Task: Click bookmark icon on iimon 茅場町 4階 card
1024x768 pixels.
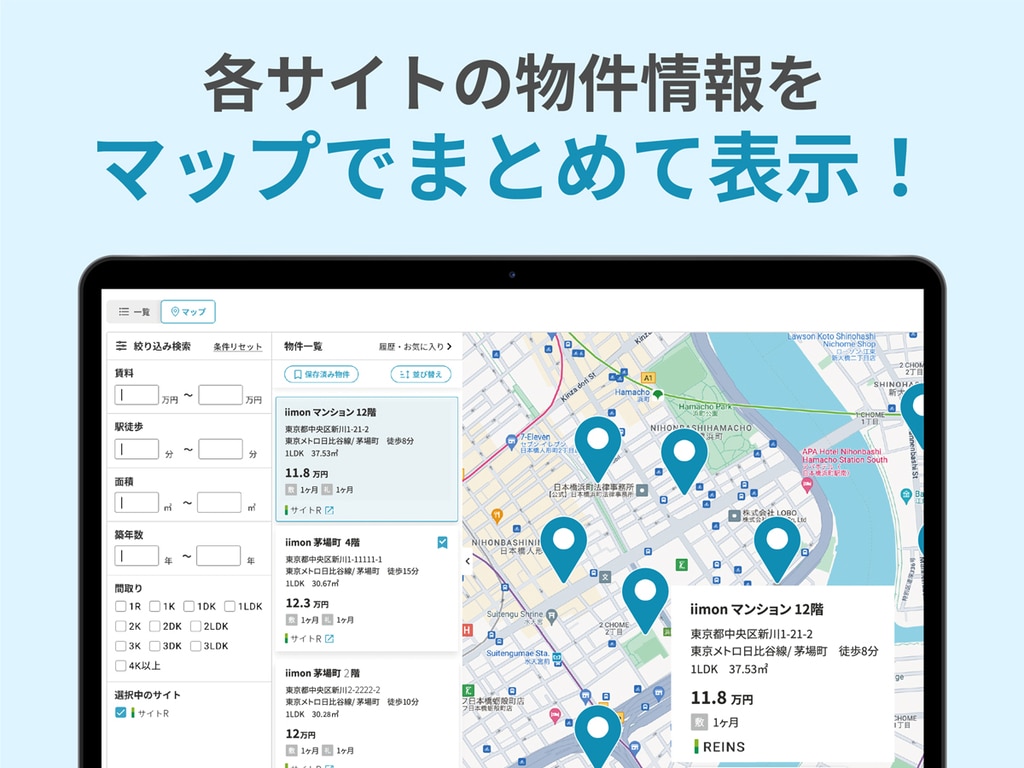Action: (443, 543)
